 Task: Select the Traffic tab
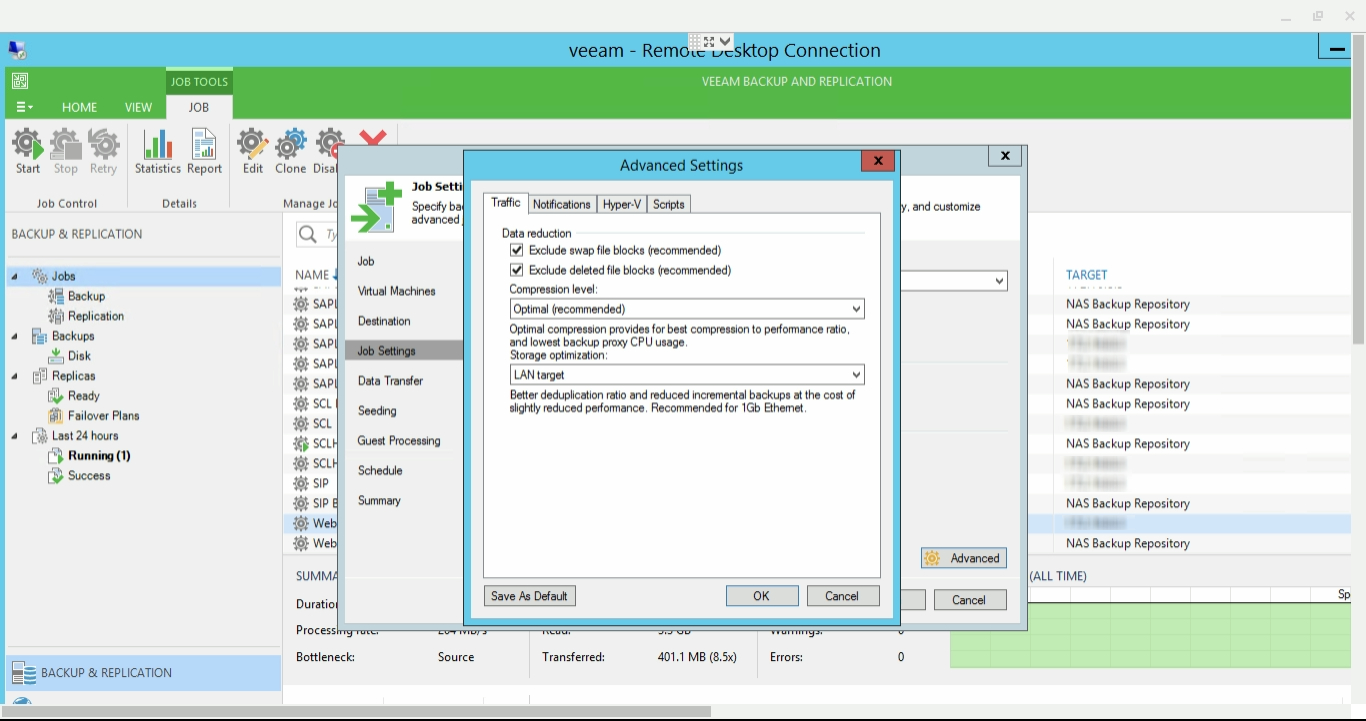coord(506,203)
